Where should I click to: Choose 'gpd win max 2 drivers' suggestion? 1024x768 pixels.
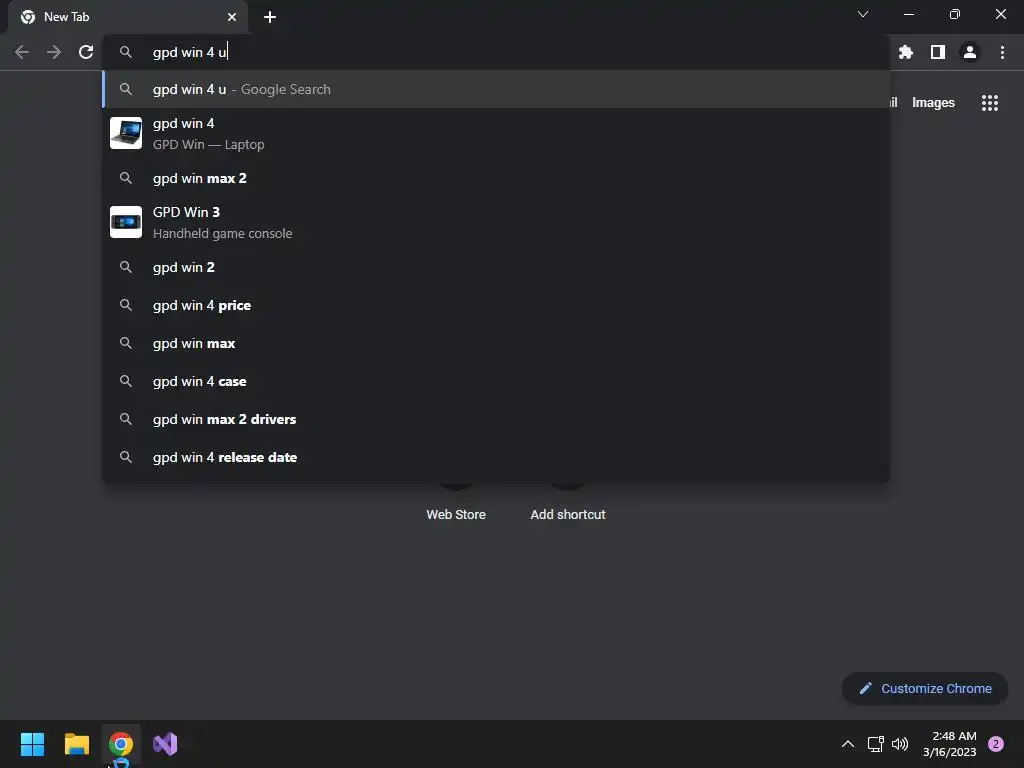click(496, 419)
